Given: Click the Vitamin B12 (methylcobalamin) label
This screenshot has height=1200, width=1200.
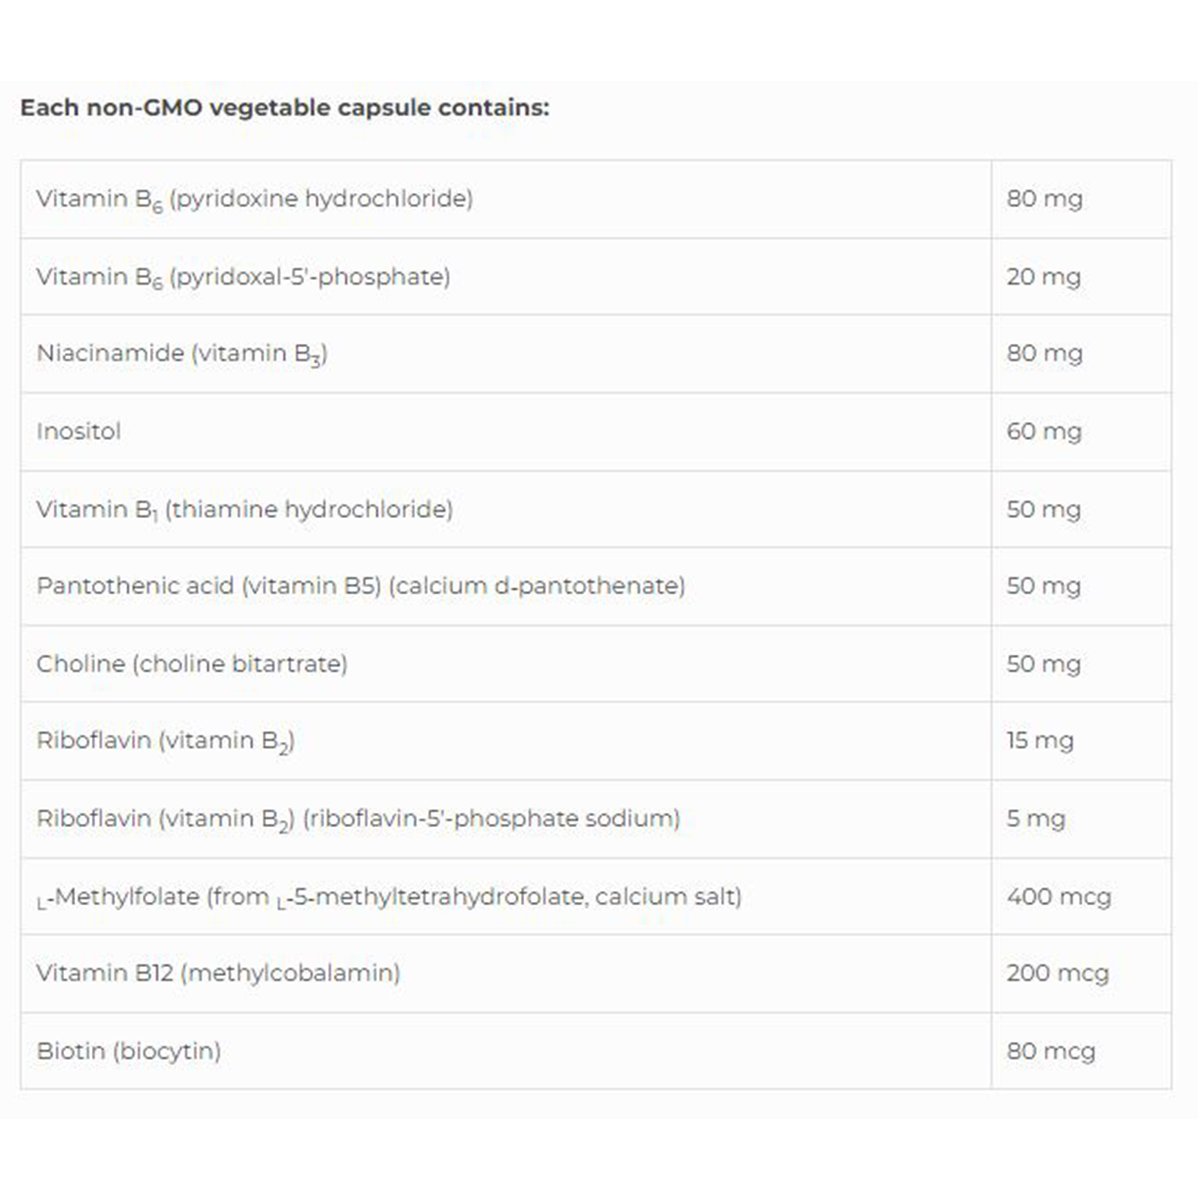Looking at the screenshot, I should 218,973.
